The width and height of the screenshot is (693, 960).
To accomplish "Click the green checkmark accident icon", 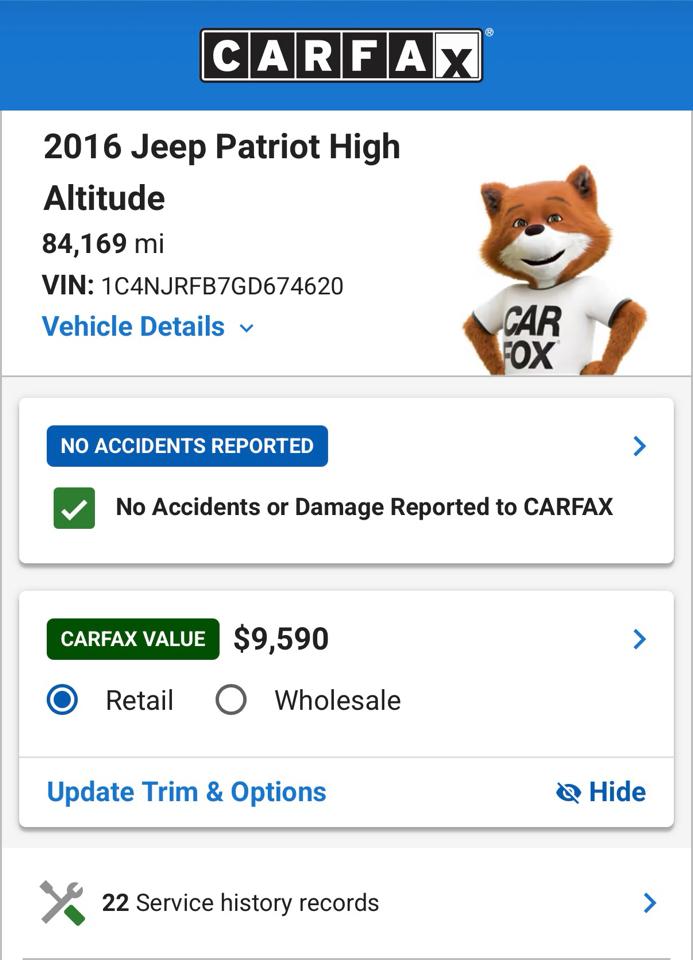I will 74,507.
